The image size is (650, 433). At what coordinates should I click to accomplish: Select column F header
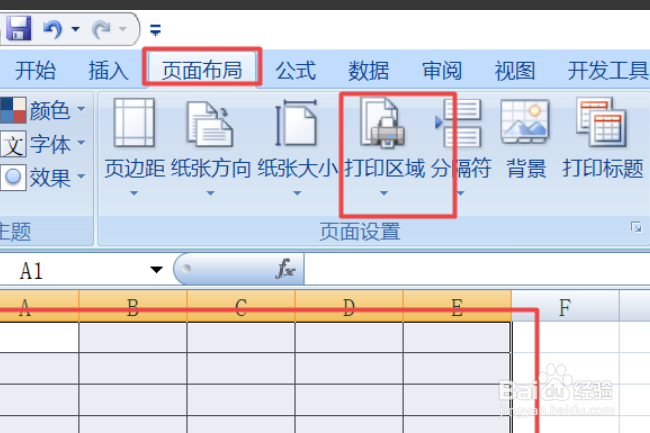point(565,307)
